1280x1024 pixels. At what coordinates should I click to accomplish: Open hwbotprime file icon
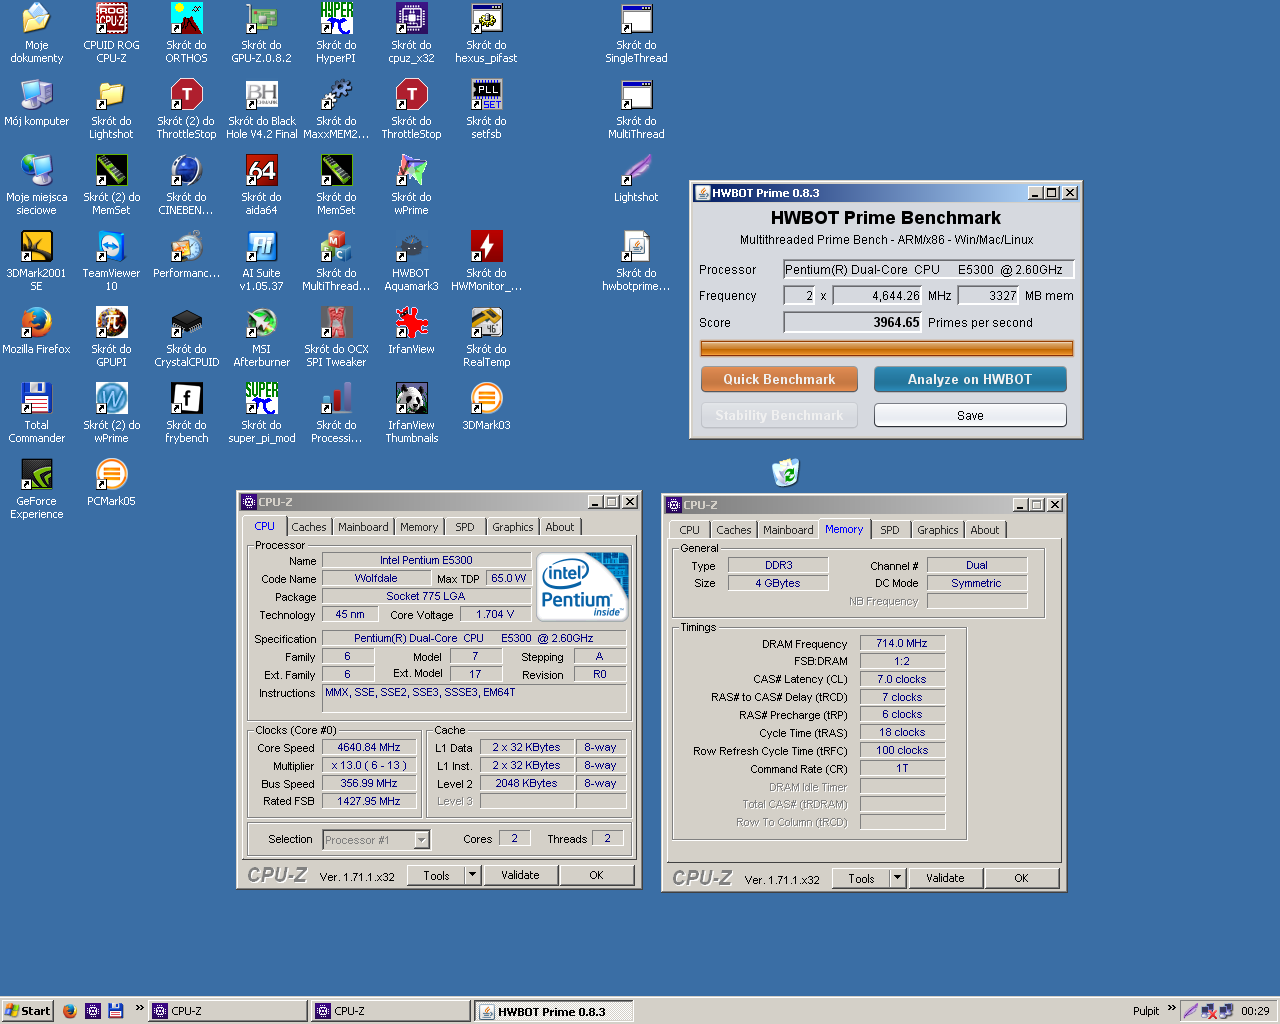(x=636, y=261)
